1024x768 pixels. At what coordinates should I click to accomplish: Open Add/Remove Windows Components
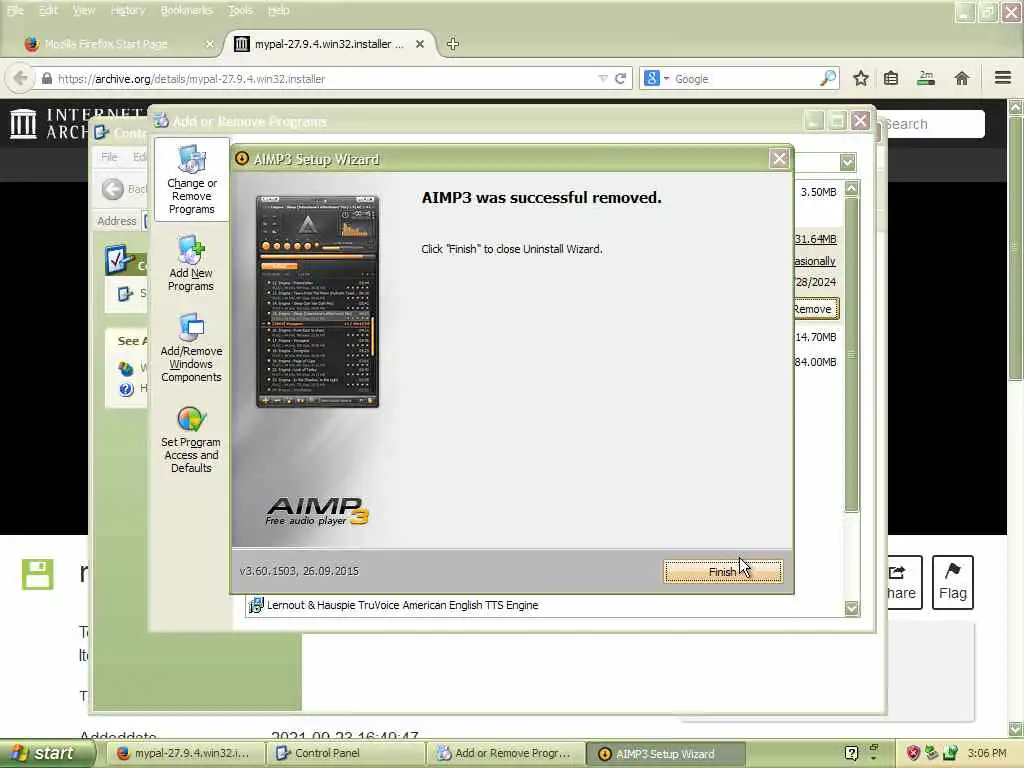(191, 347)
